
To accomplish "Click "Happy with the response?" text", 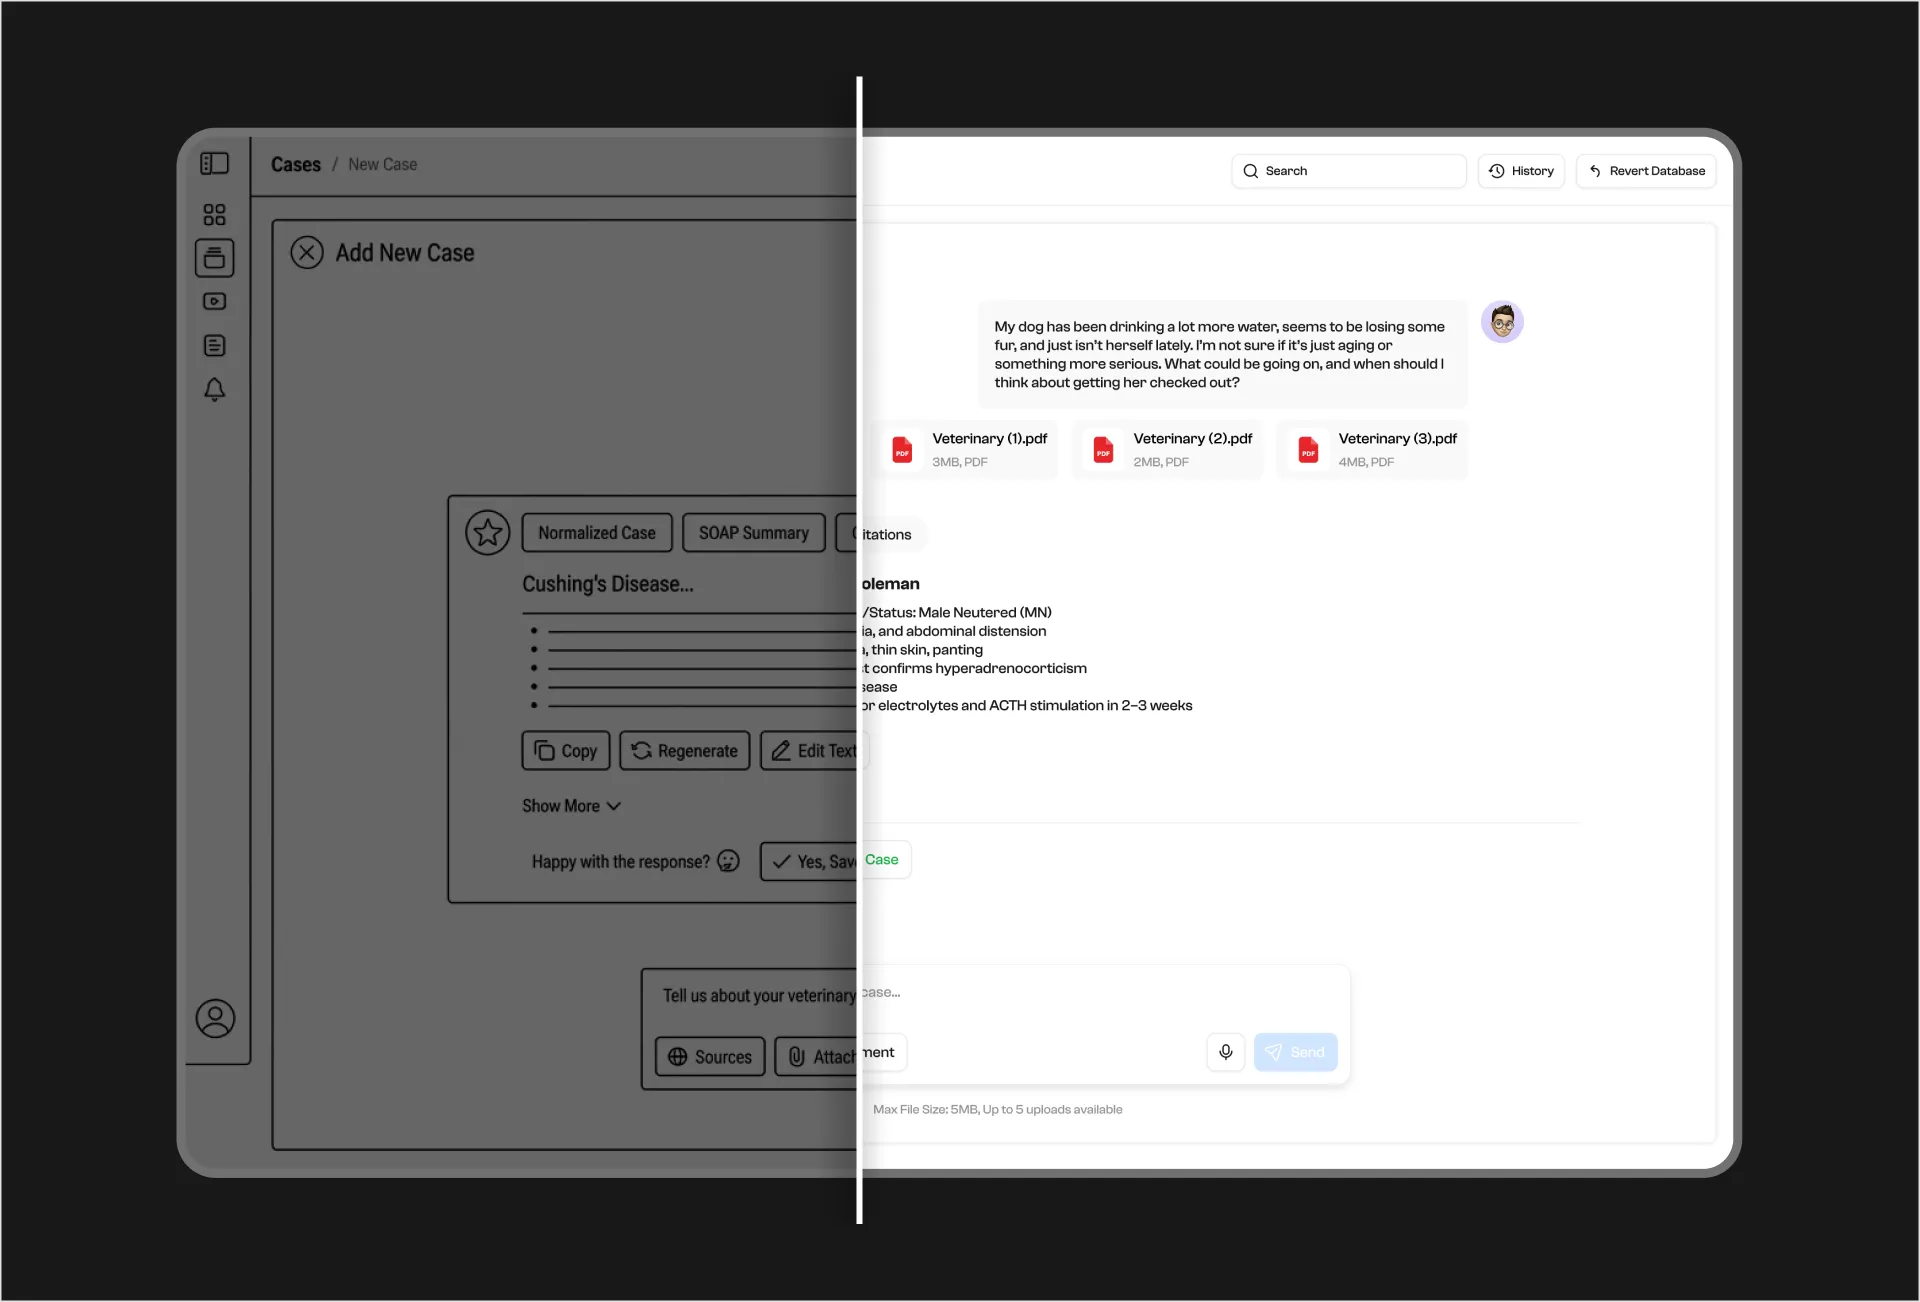I will (621, 862).
